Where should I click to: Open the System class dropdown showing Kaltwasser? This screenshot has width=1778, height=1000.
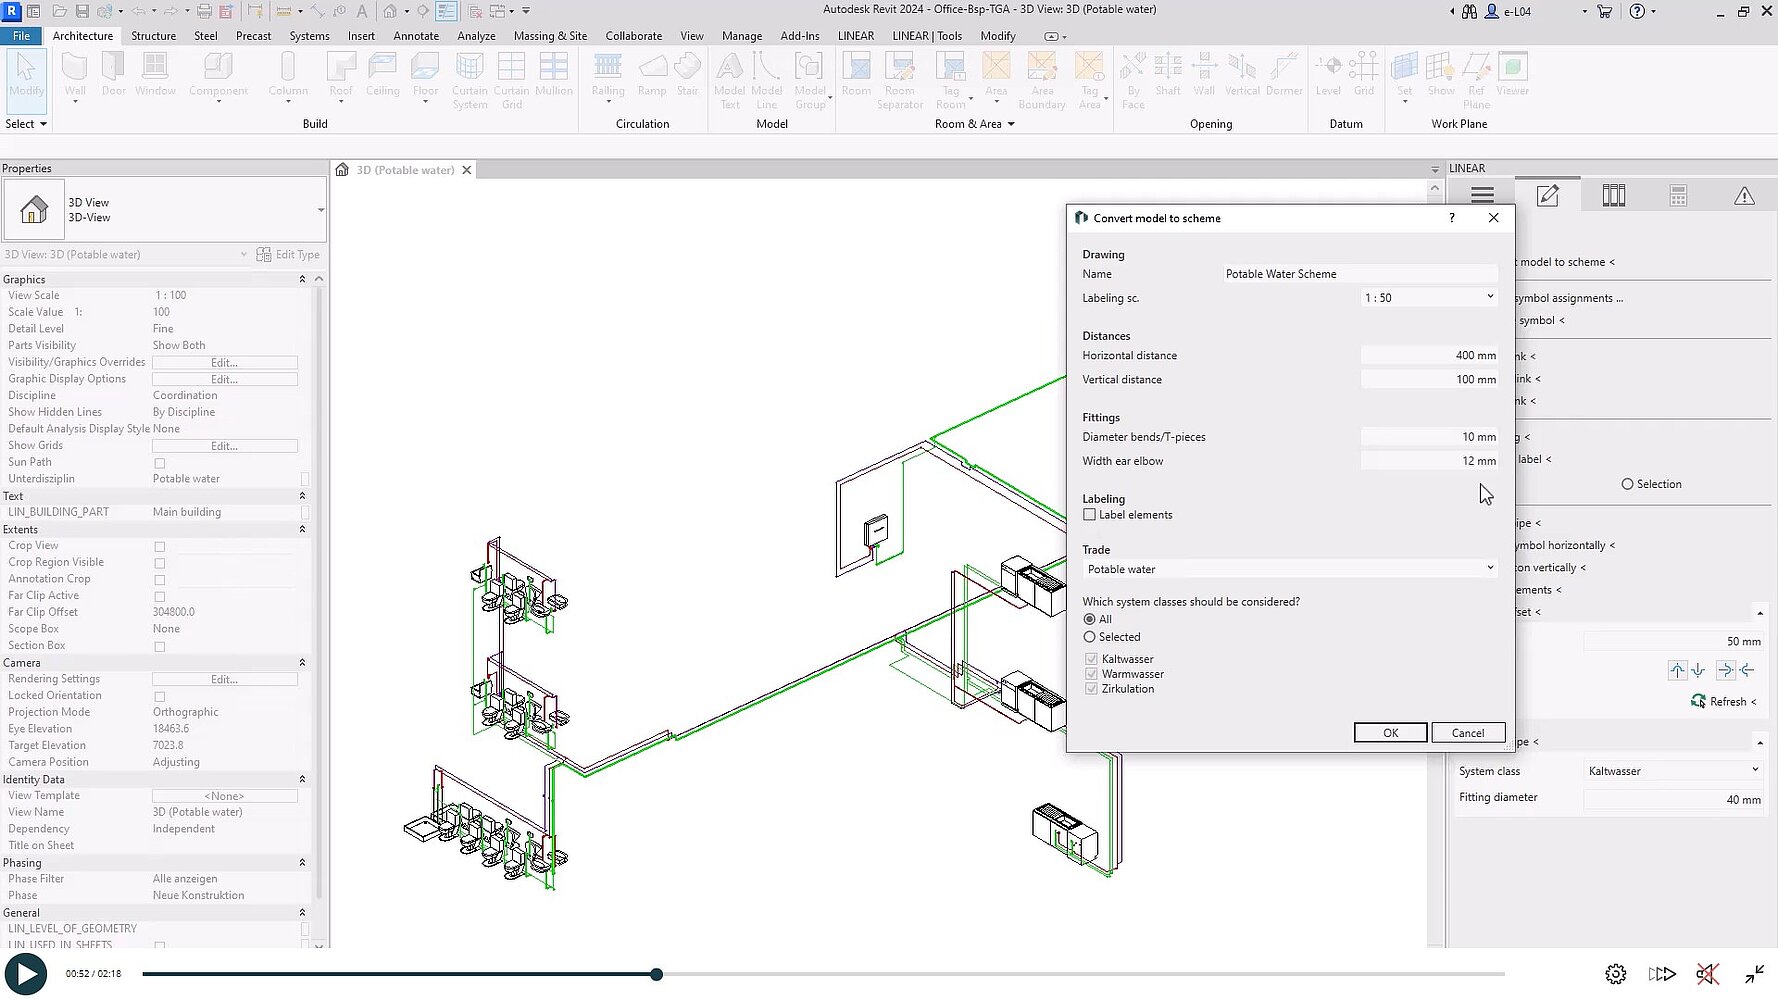(1754, 770)
